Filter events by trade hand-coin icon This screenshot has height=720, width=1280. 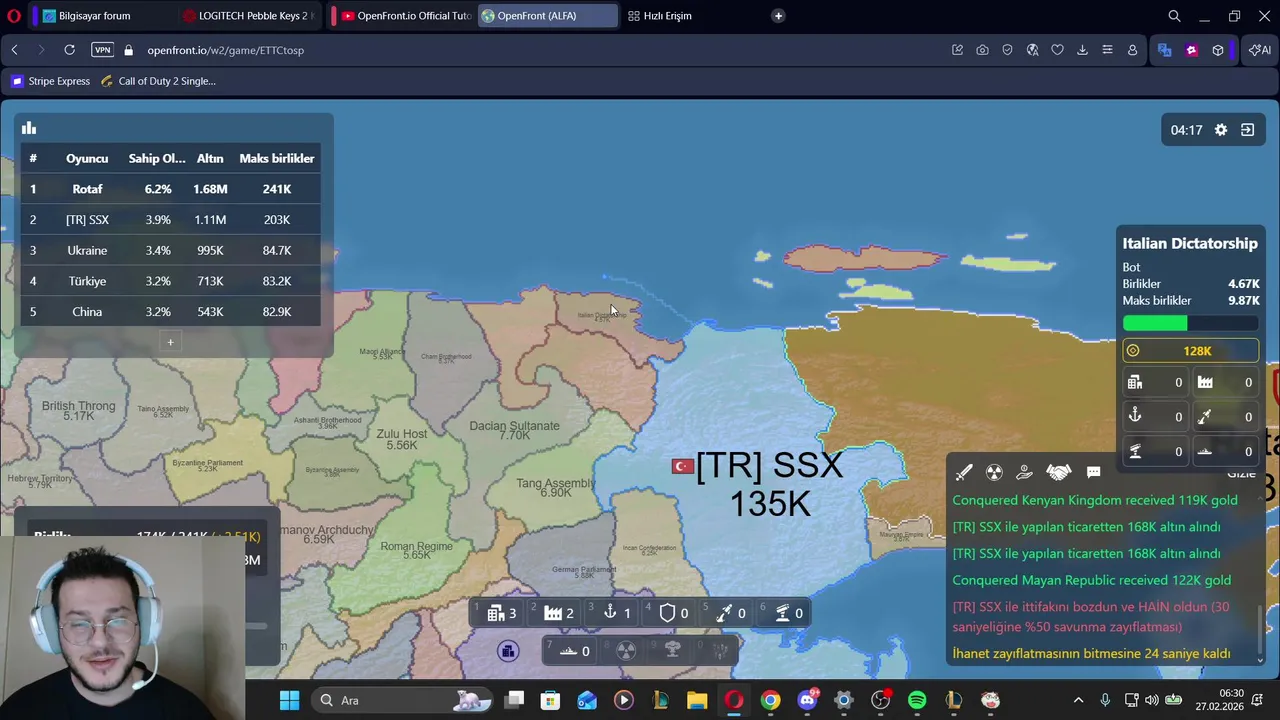pyautogui.click(x=1024, y=472)
